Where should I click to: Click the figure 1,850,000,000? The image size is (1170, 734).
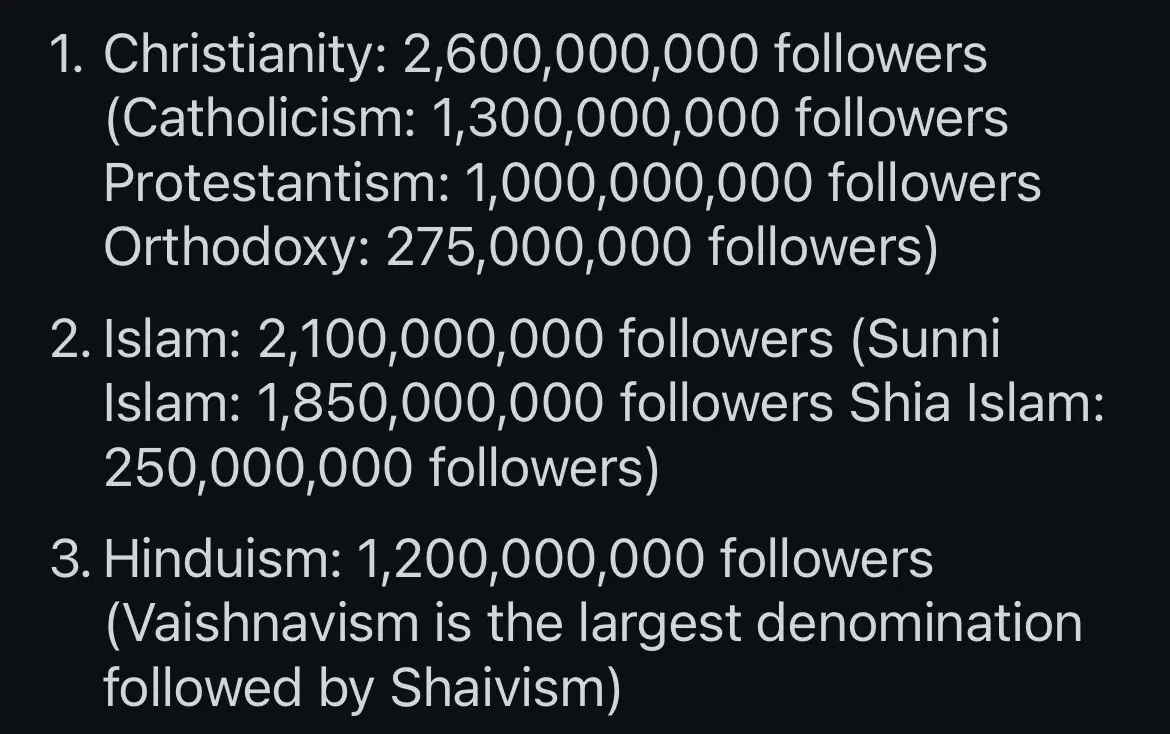point(431,404)
